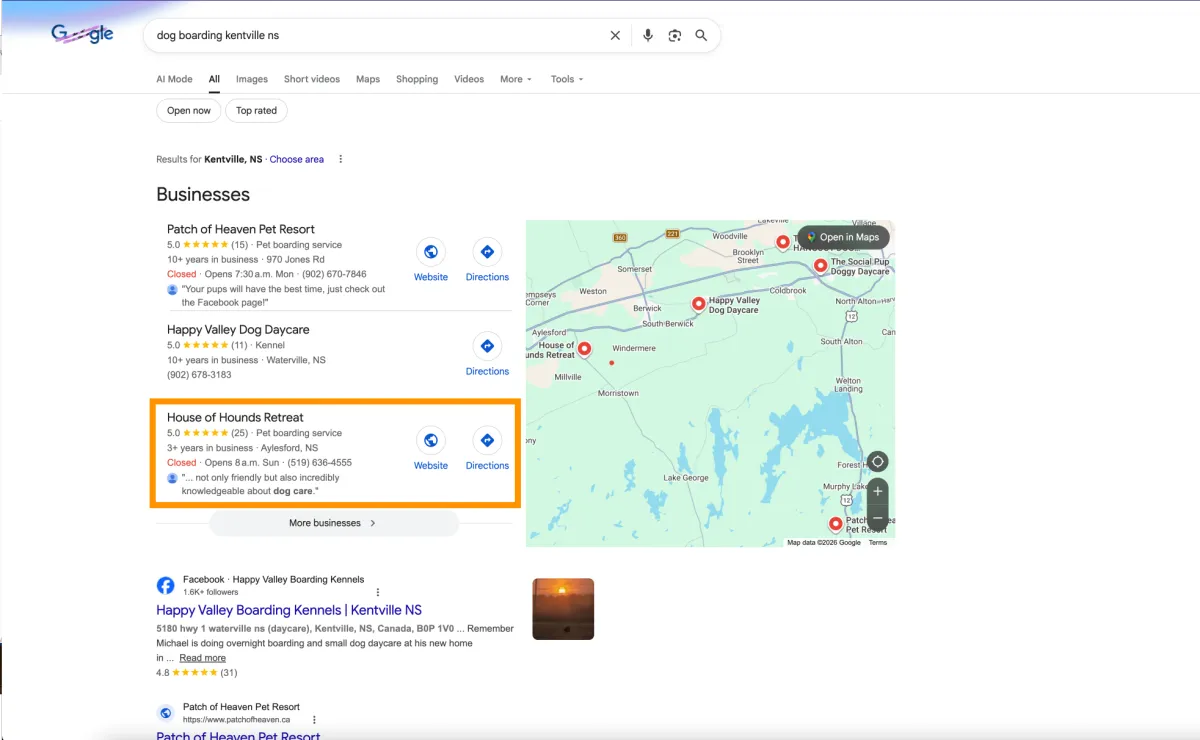Click into the search input field
Screen dimensions: 1200x740
pos(380,35)
